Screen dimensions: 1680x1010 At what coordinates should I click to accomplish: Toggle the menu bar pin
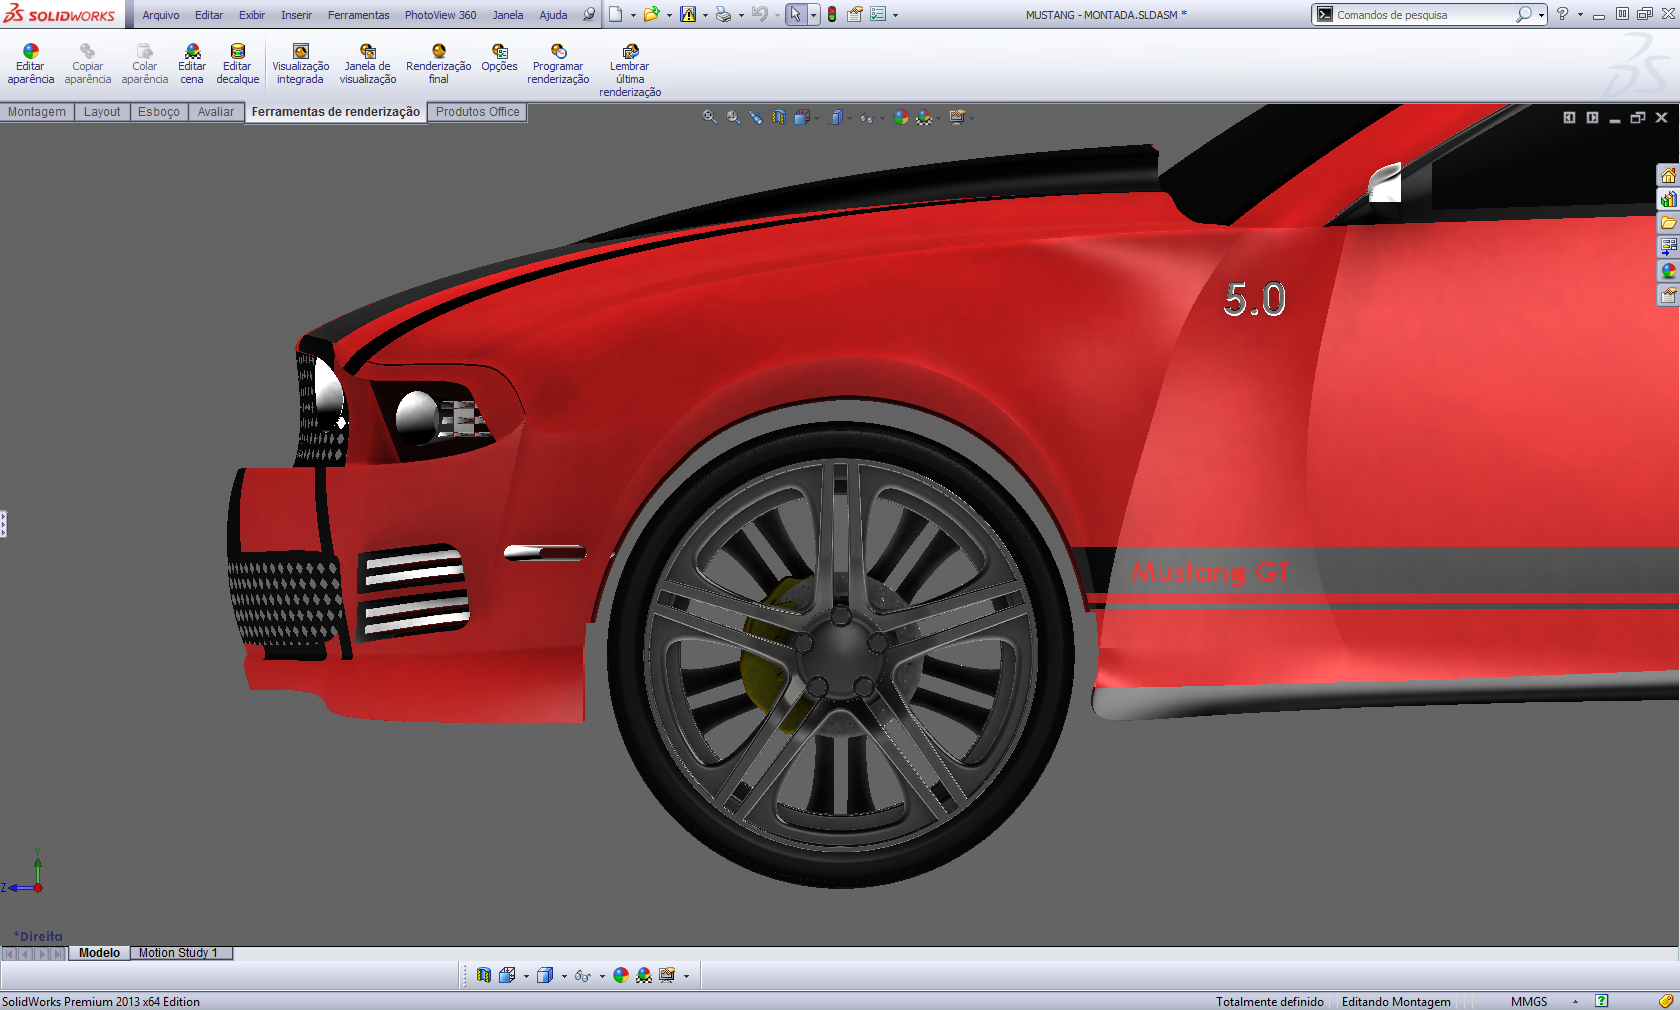589,14
